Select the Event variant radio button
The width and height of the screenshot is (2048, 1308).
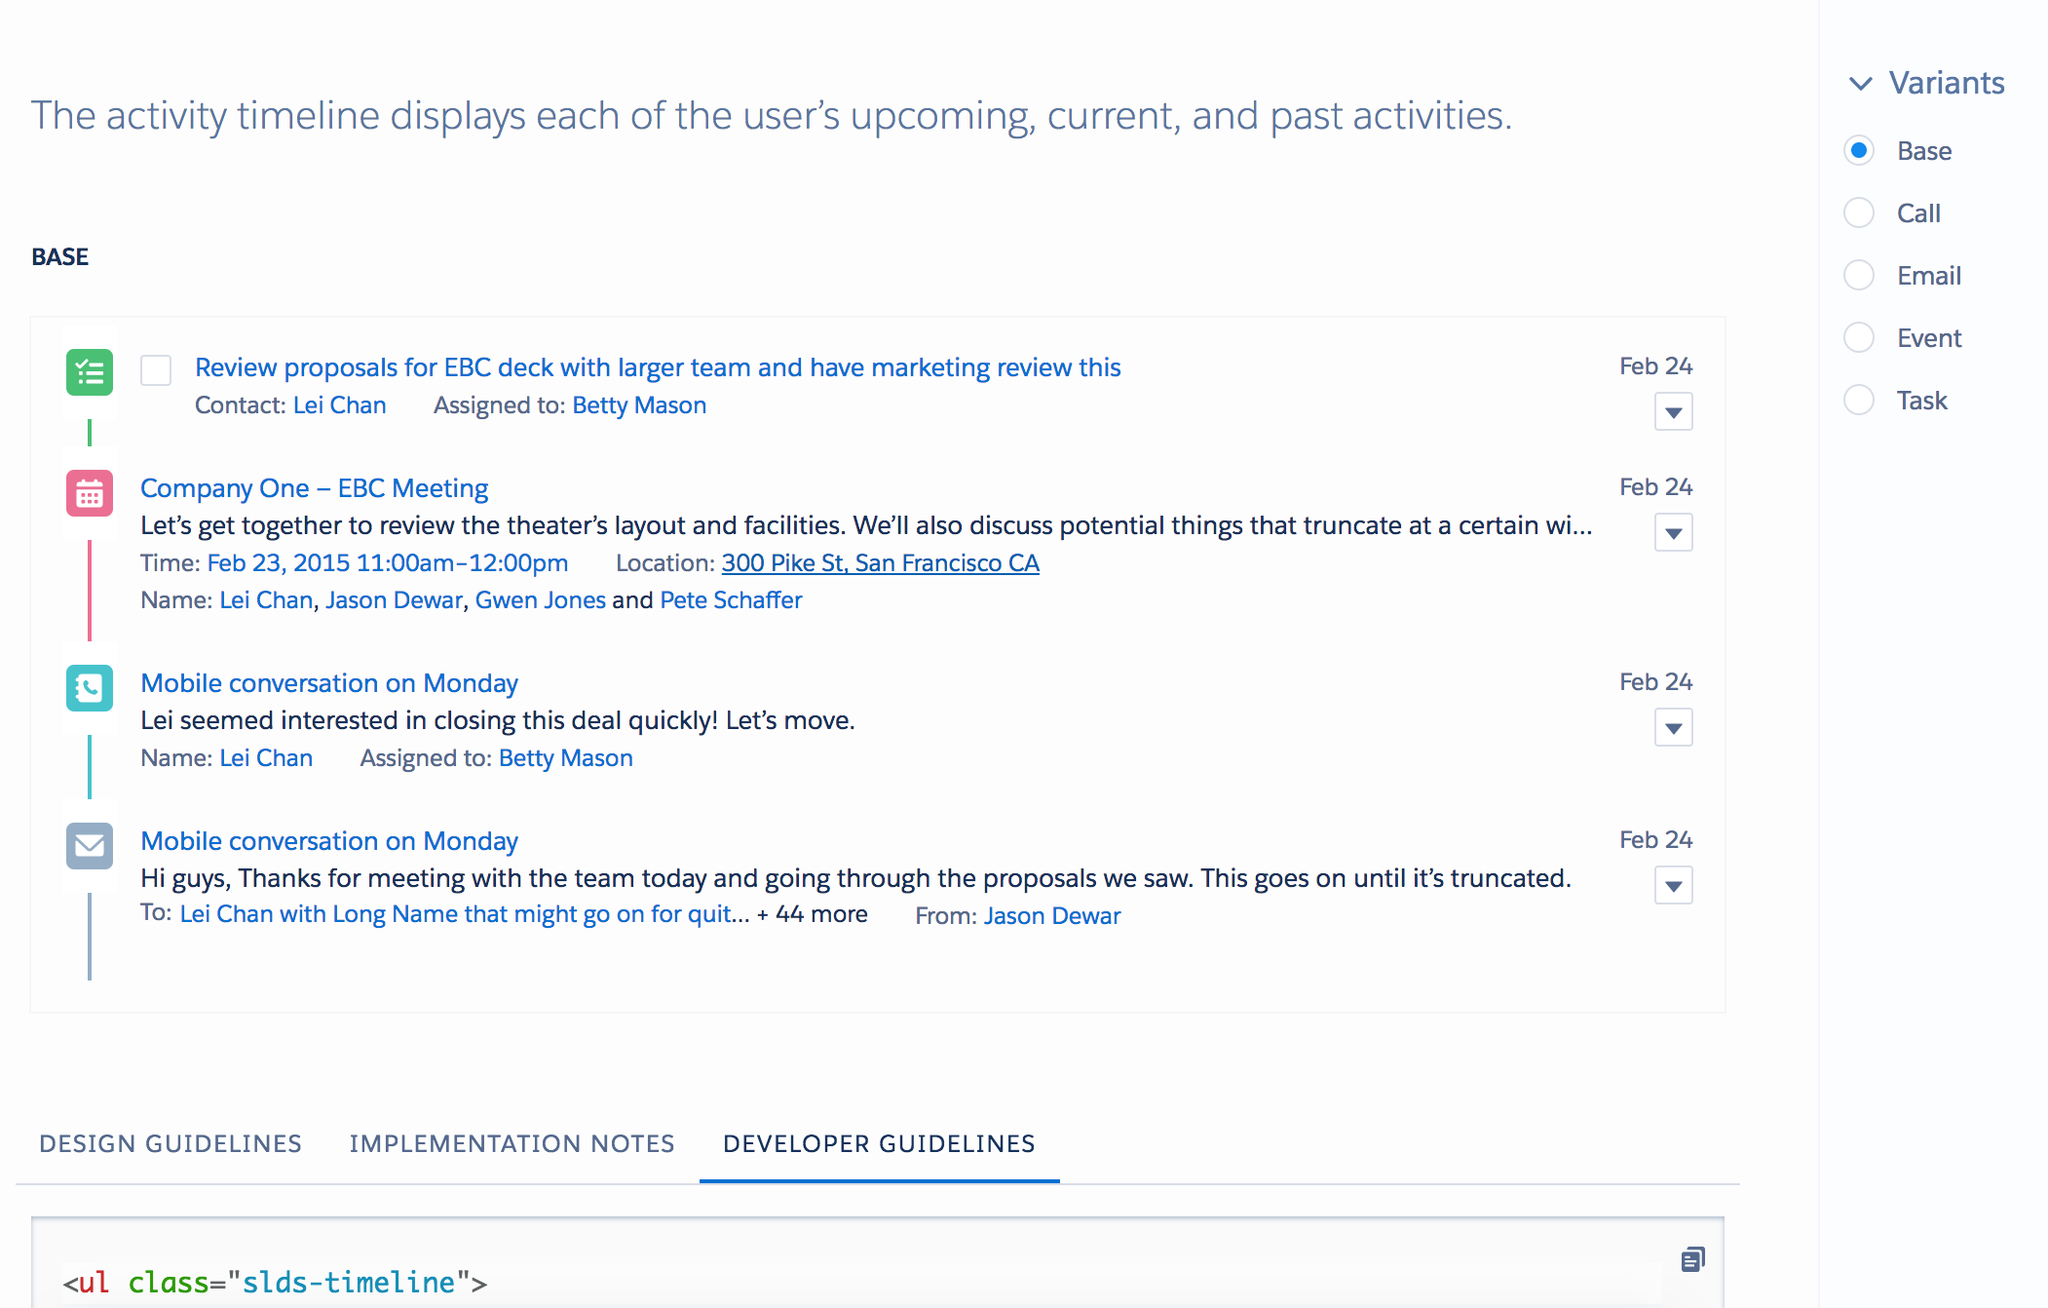(1859, 338)
